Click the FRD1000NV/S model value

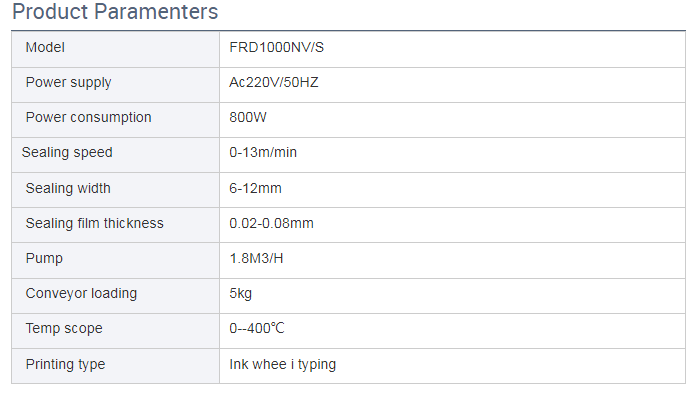tap(276, 47)
